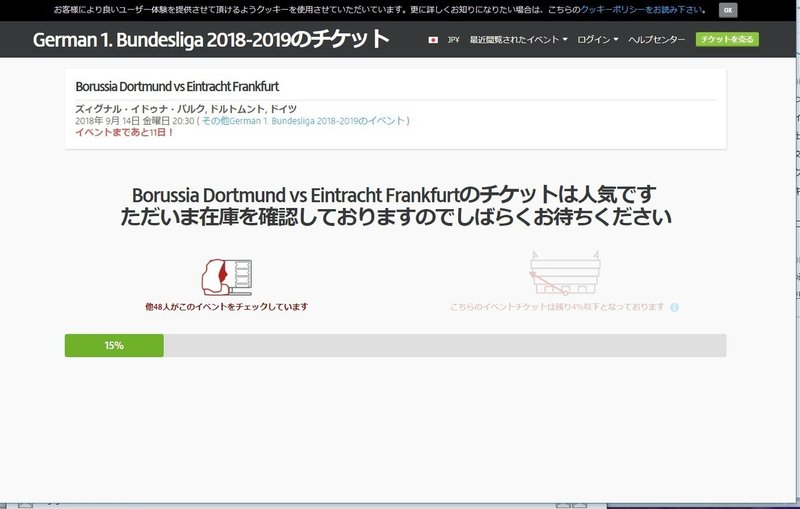Click the faded stadium tickets-remaining icon
The width and height of the screenshot is (800, 509).
[564, 273]
